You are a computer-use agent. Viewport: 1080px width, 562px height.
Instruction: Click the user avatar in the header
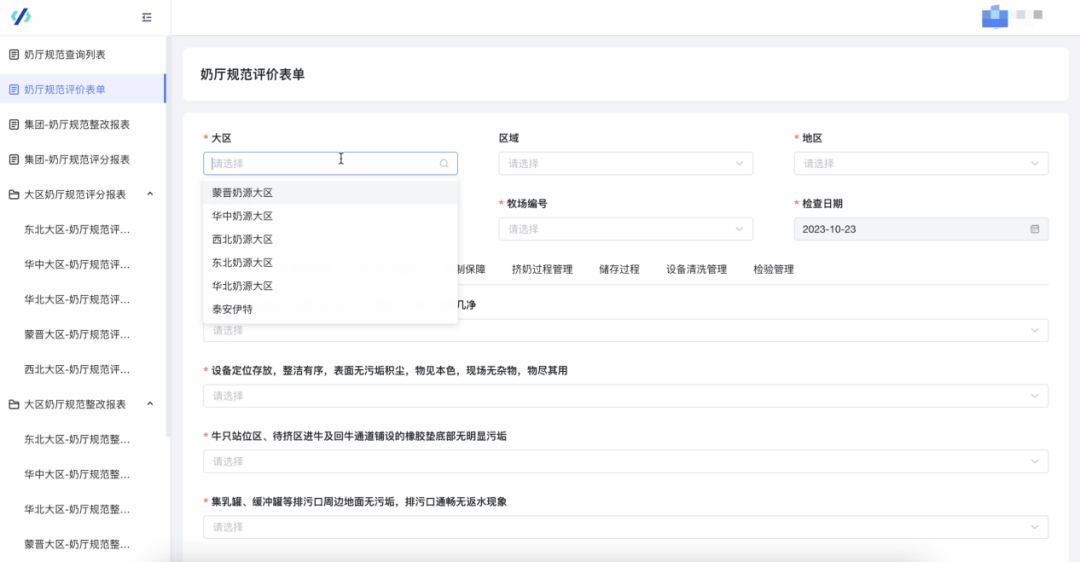995,16
